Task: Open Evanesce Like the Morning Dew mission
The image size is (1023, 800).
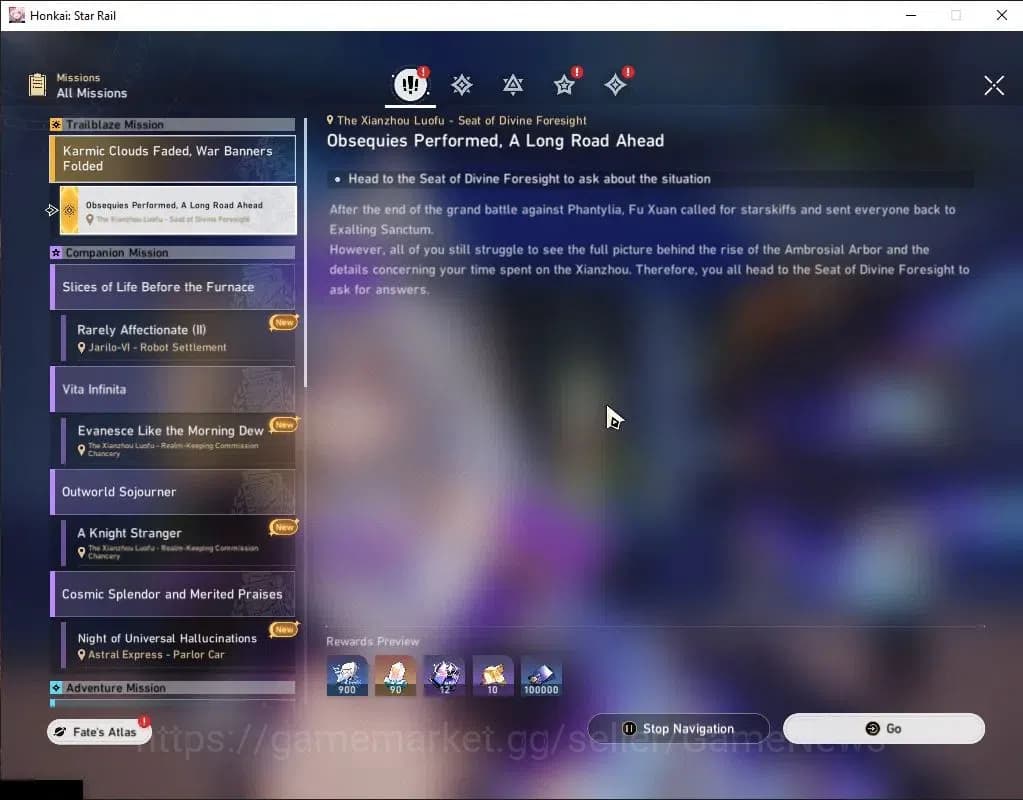Action: [178, 440]
